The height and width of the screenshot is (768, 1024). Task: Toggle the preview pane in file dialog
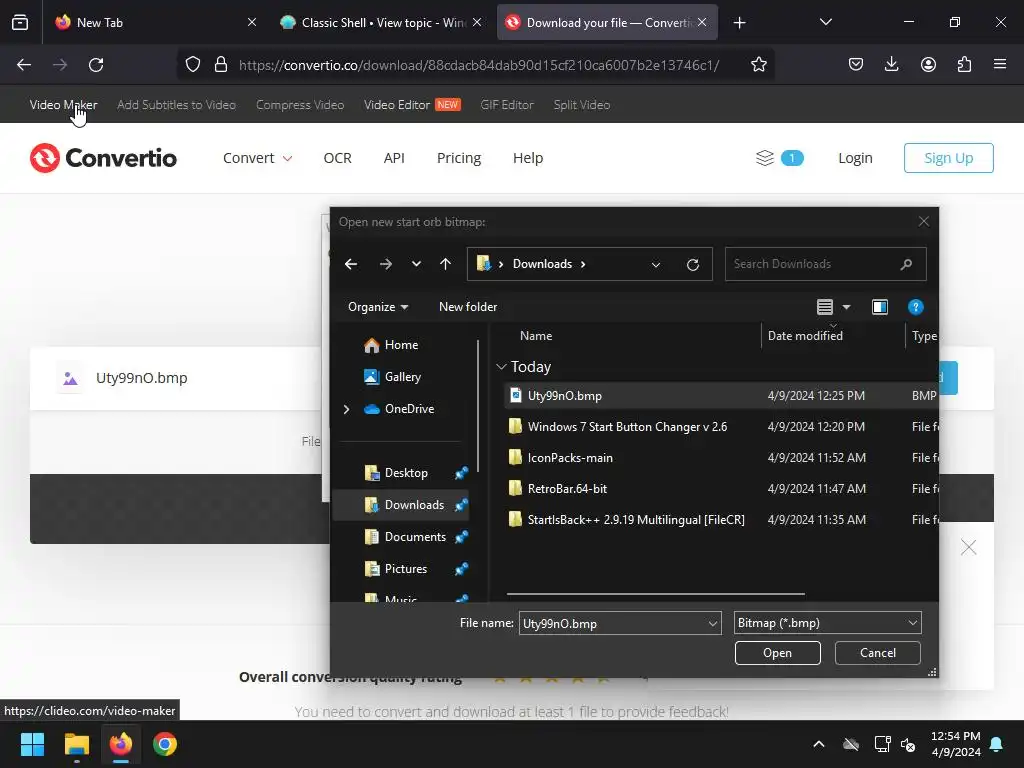click(880, 307)
